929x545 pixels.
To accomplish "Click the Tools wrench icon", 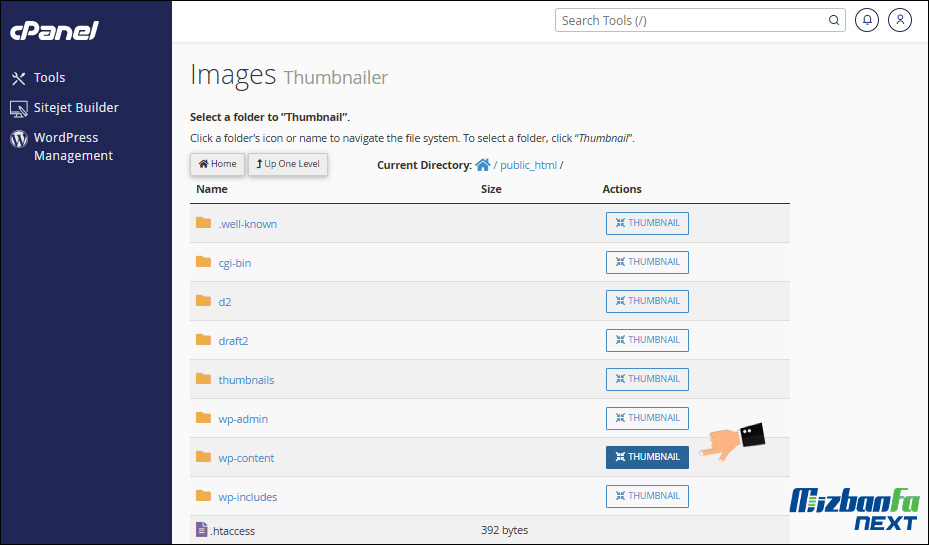I will 18,78.
